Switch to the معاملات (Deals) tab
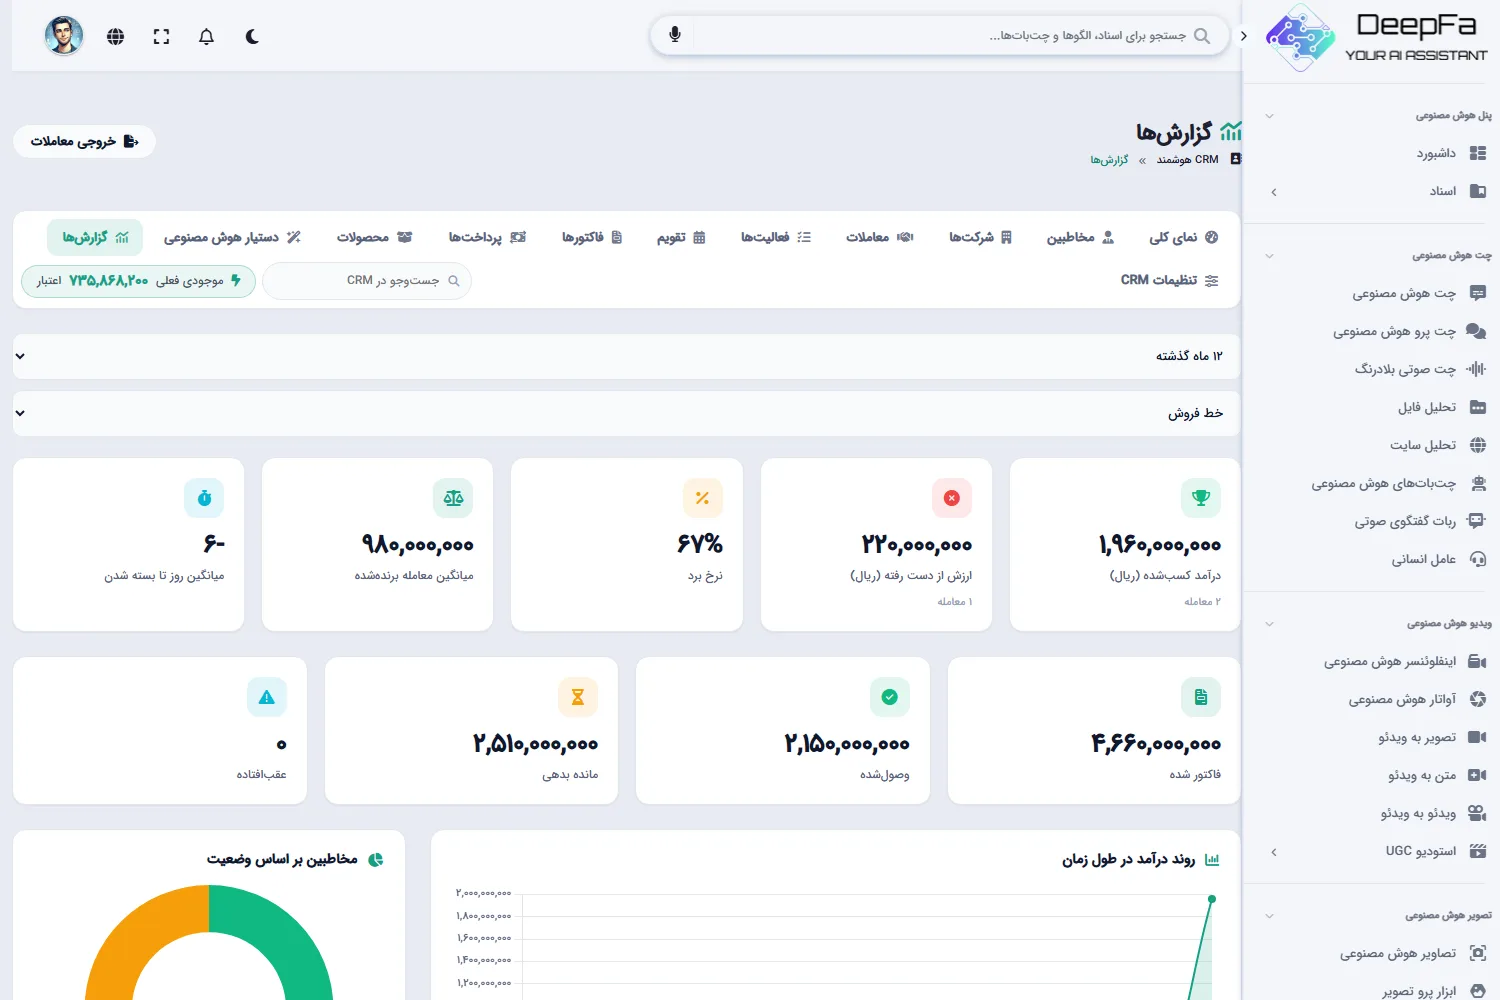The width and height of the screenshot is (1500, 1000). point(880,237)
